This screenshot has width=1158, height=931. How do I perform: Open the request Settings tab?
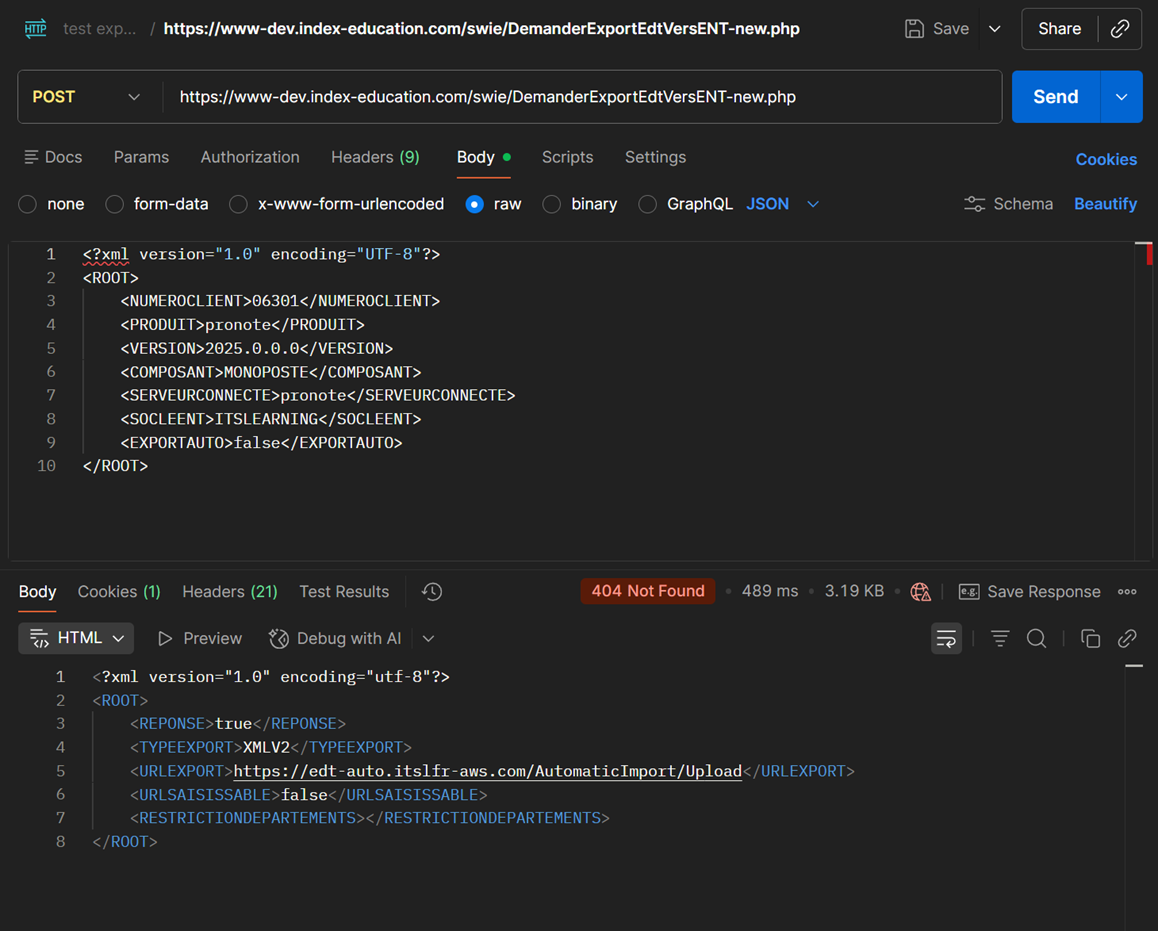pyautogui.click(x=655, y=157)
